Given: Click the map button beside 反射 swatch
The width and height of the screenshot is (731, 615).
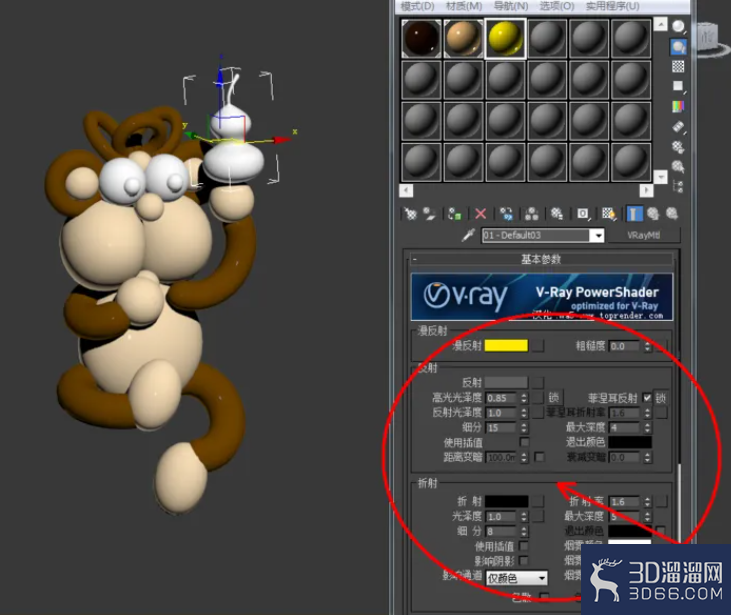Looking at the screenshot, I should [538, 383].
